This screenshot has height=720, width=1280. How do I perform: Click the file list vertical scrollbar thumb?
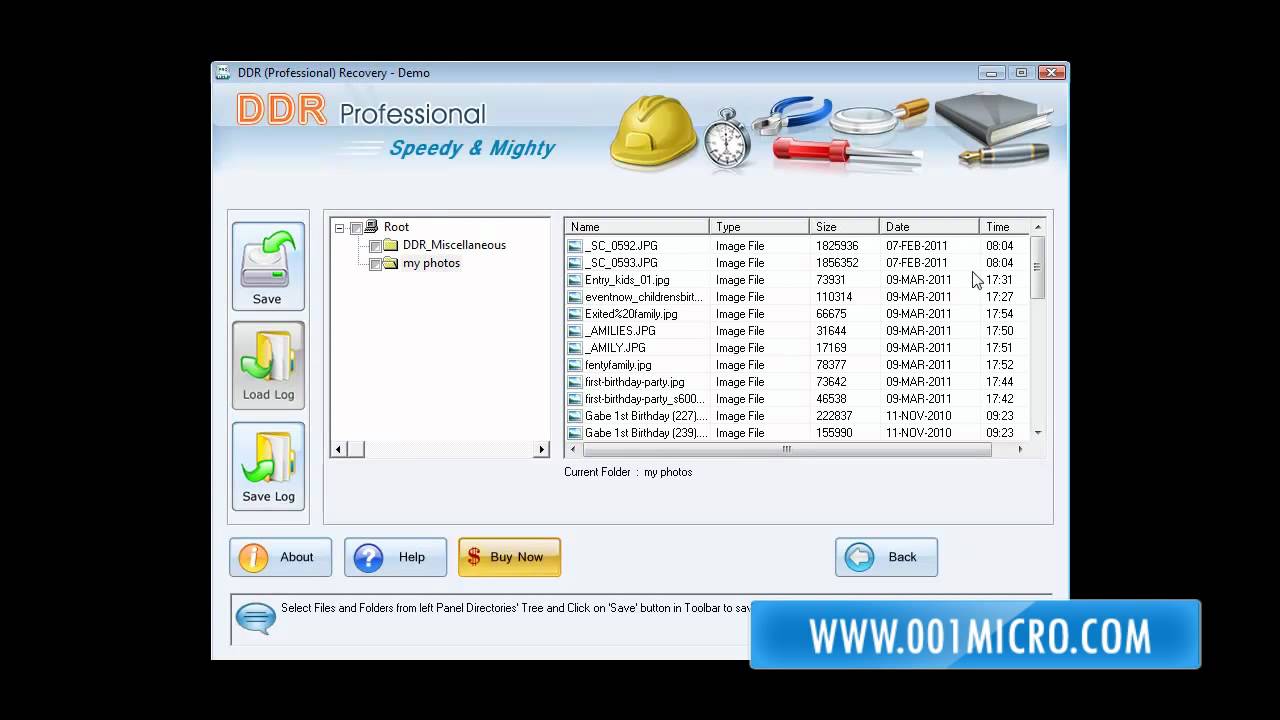[x=1037, y=267]
